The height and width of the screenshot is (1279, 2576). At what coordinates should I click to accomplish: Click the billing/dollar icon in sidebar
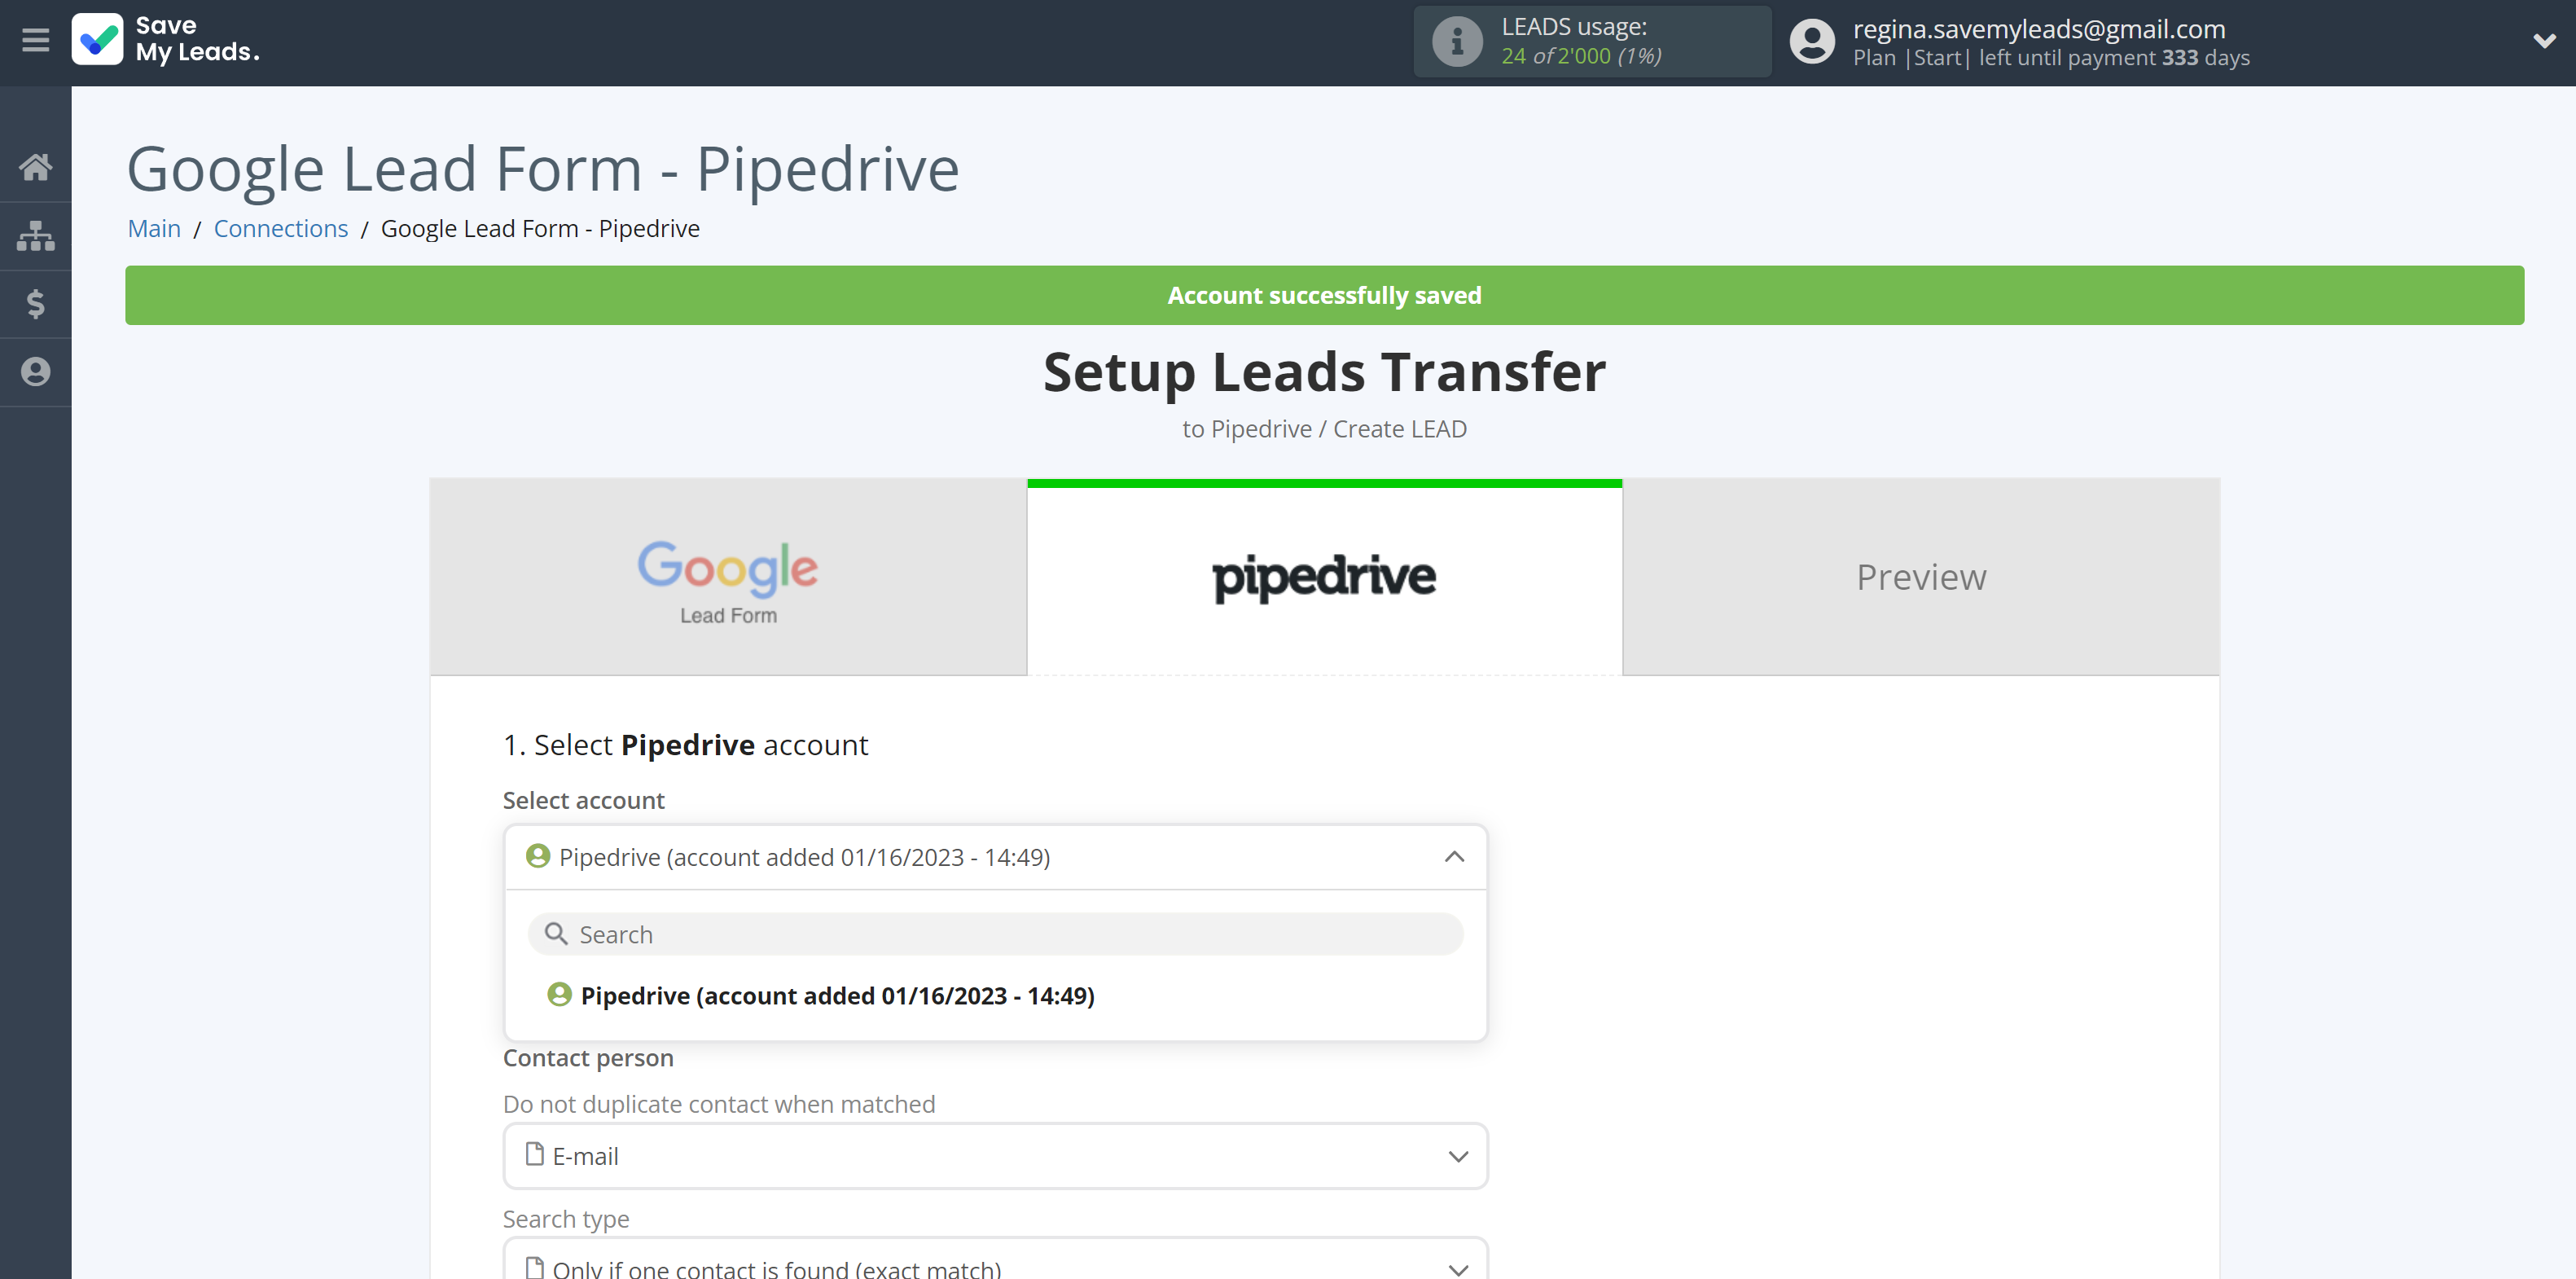(36, 304)
